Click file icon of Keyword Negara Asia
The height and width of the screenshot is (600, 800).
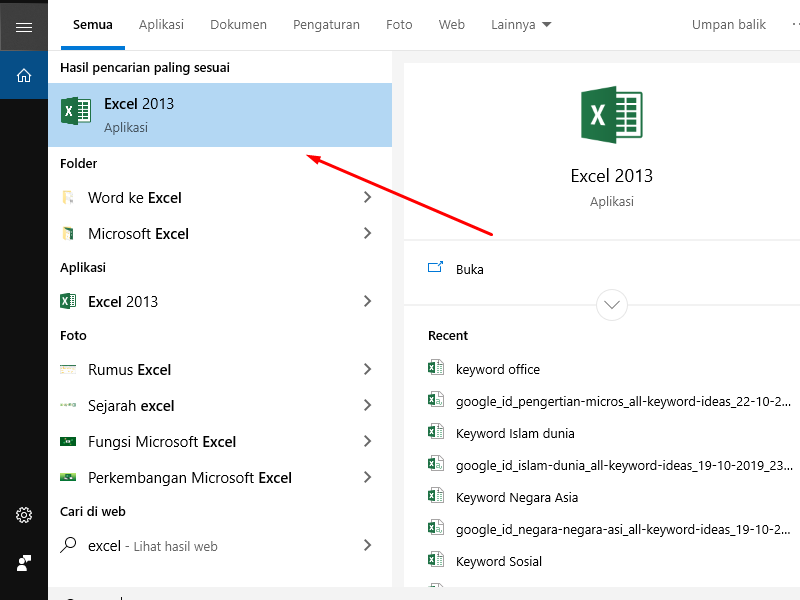pyautogui.click(x=436, y=495)
